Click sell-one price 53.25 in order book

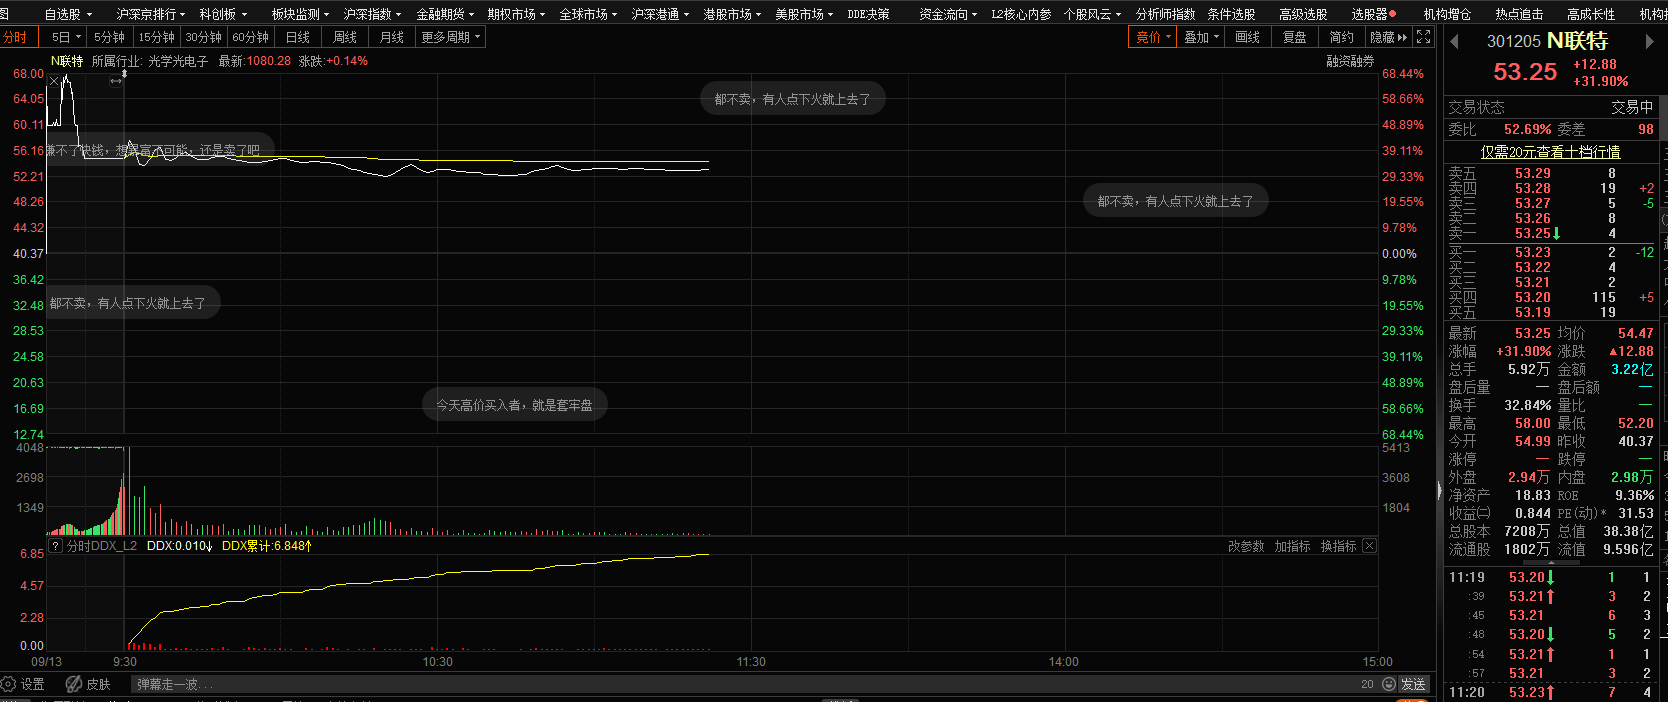pyautogui.click(x=1532, y=233)
